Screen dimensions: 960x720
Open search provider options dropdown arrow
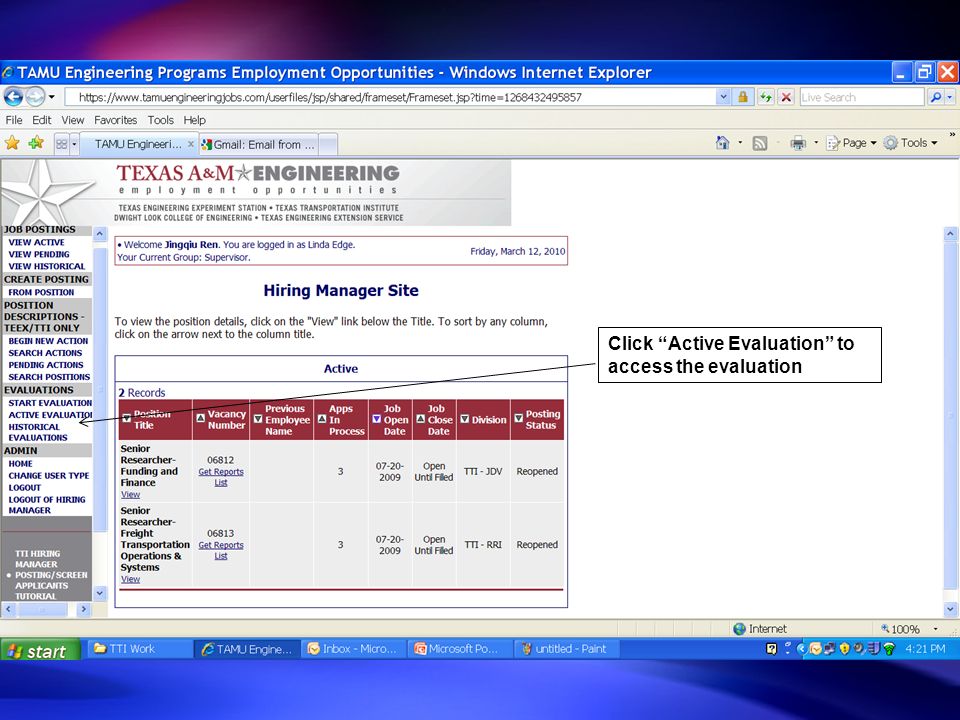pyautogui.click(x=950, y=97)
